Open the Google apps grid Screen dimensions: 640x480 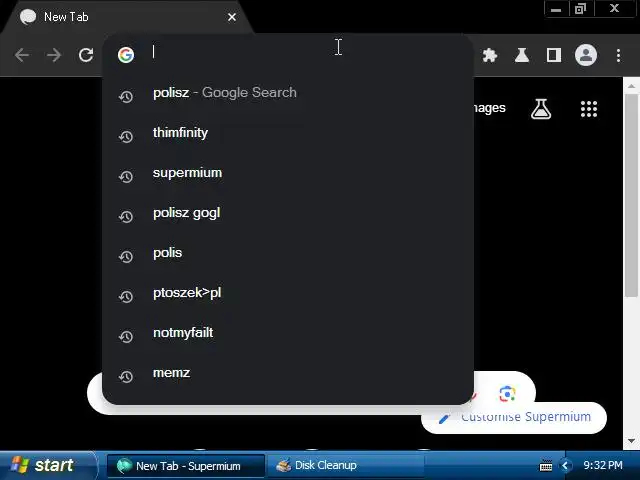pyautogui.click(x=589, y=109)
